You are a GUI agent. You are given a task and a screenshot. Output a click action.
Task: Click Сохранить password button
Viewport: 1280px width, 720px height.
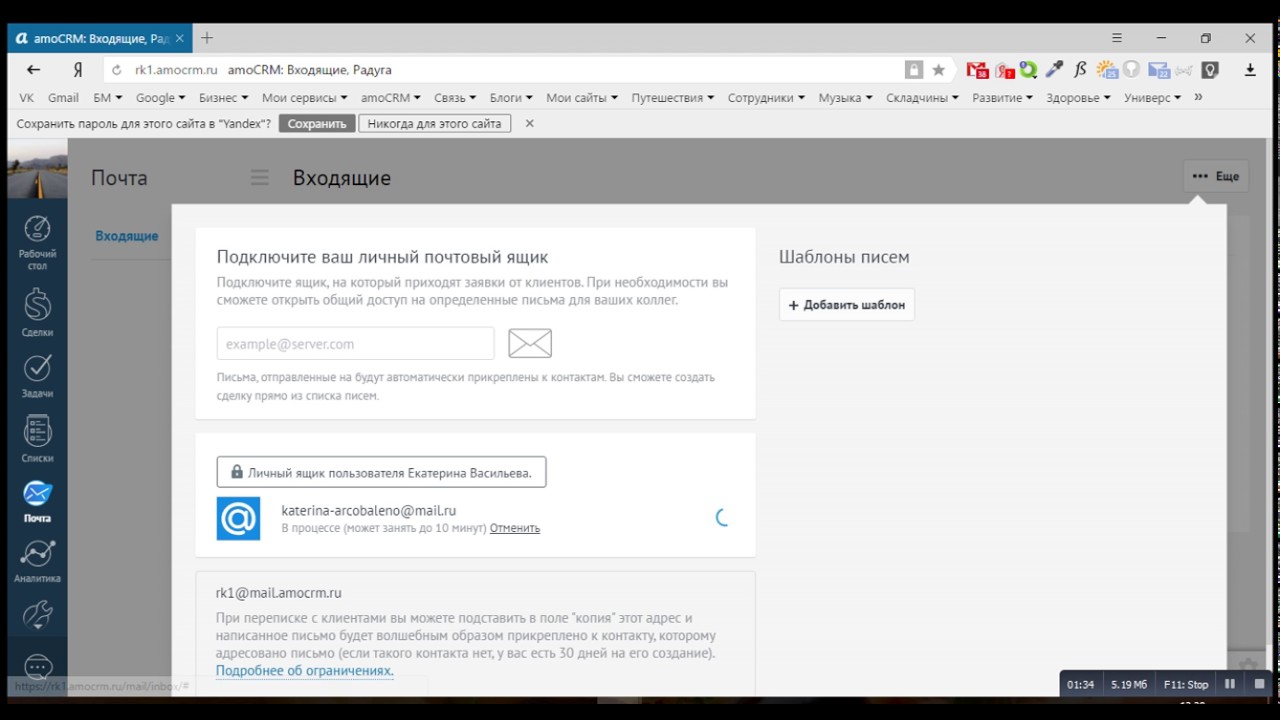[x=317, y=124]
